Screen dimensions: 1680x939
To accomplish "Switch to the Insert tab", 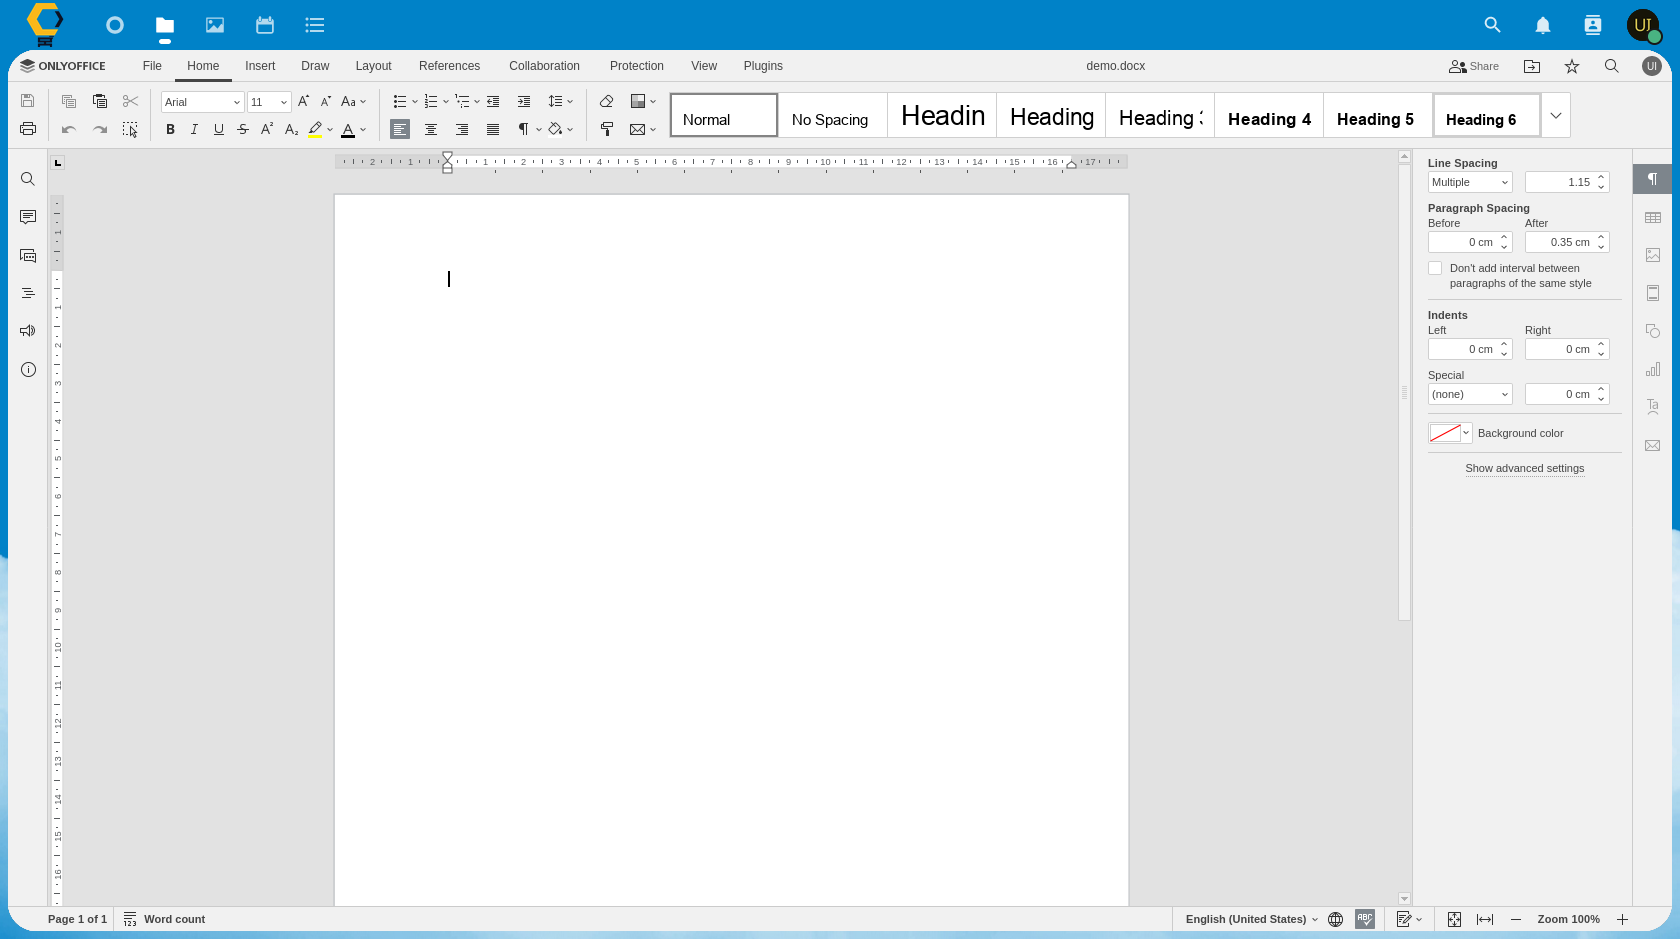I will pyautogui.click(x=260, y=66).
